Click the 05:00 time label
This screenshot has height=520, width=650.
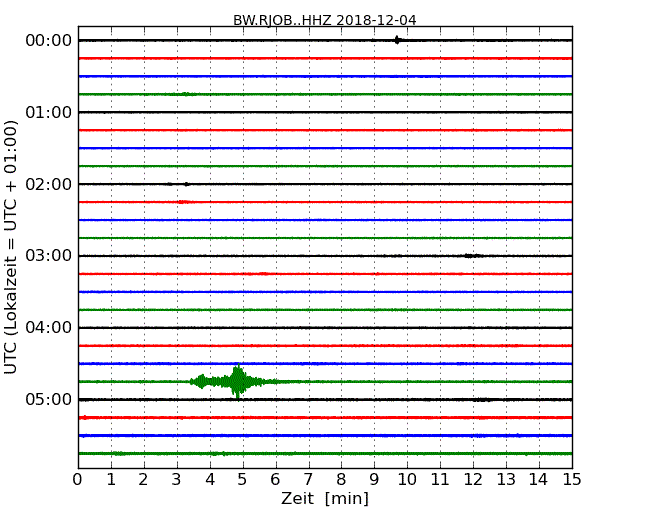tap(49, 399)
